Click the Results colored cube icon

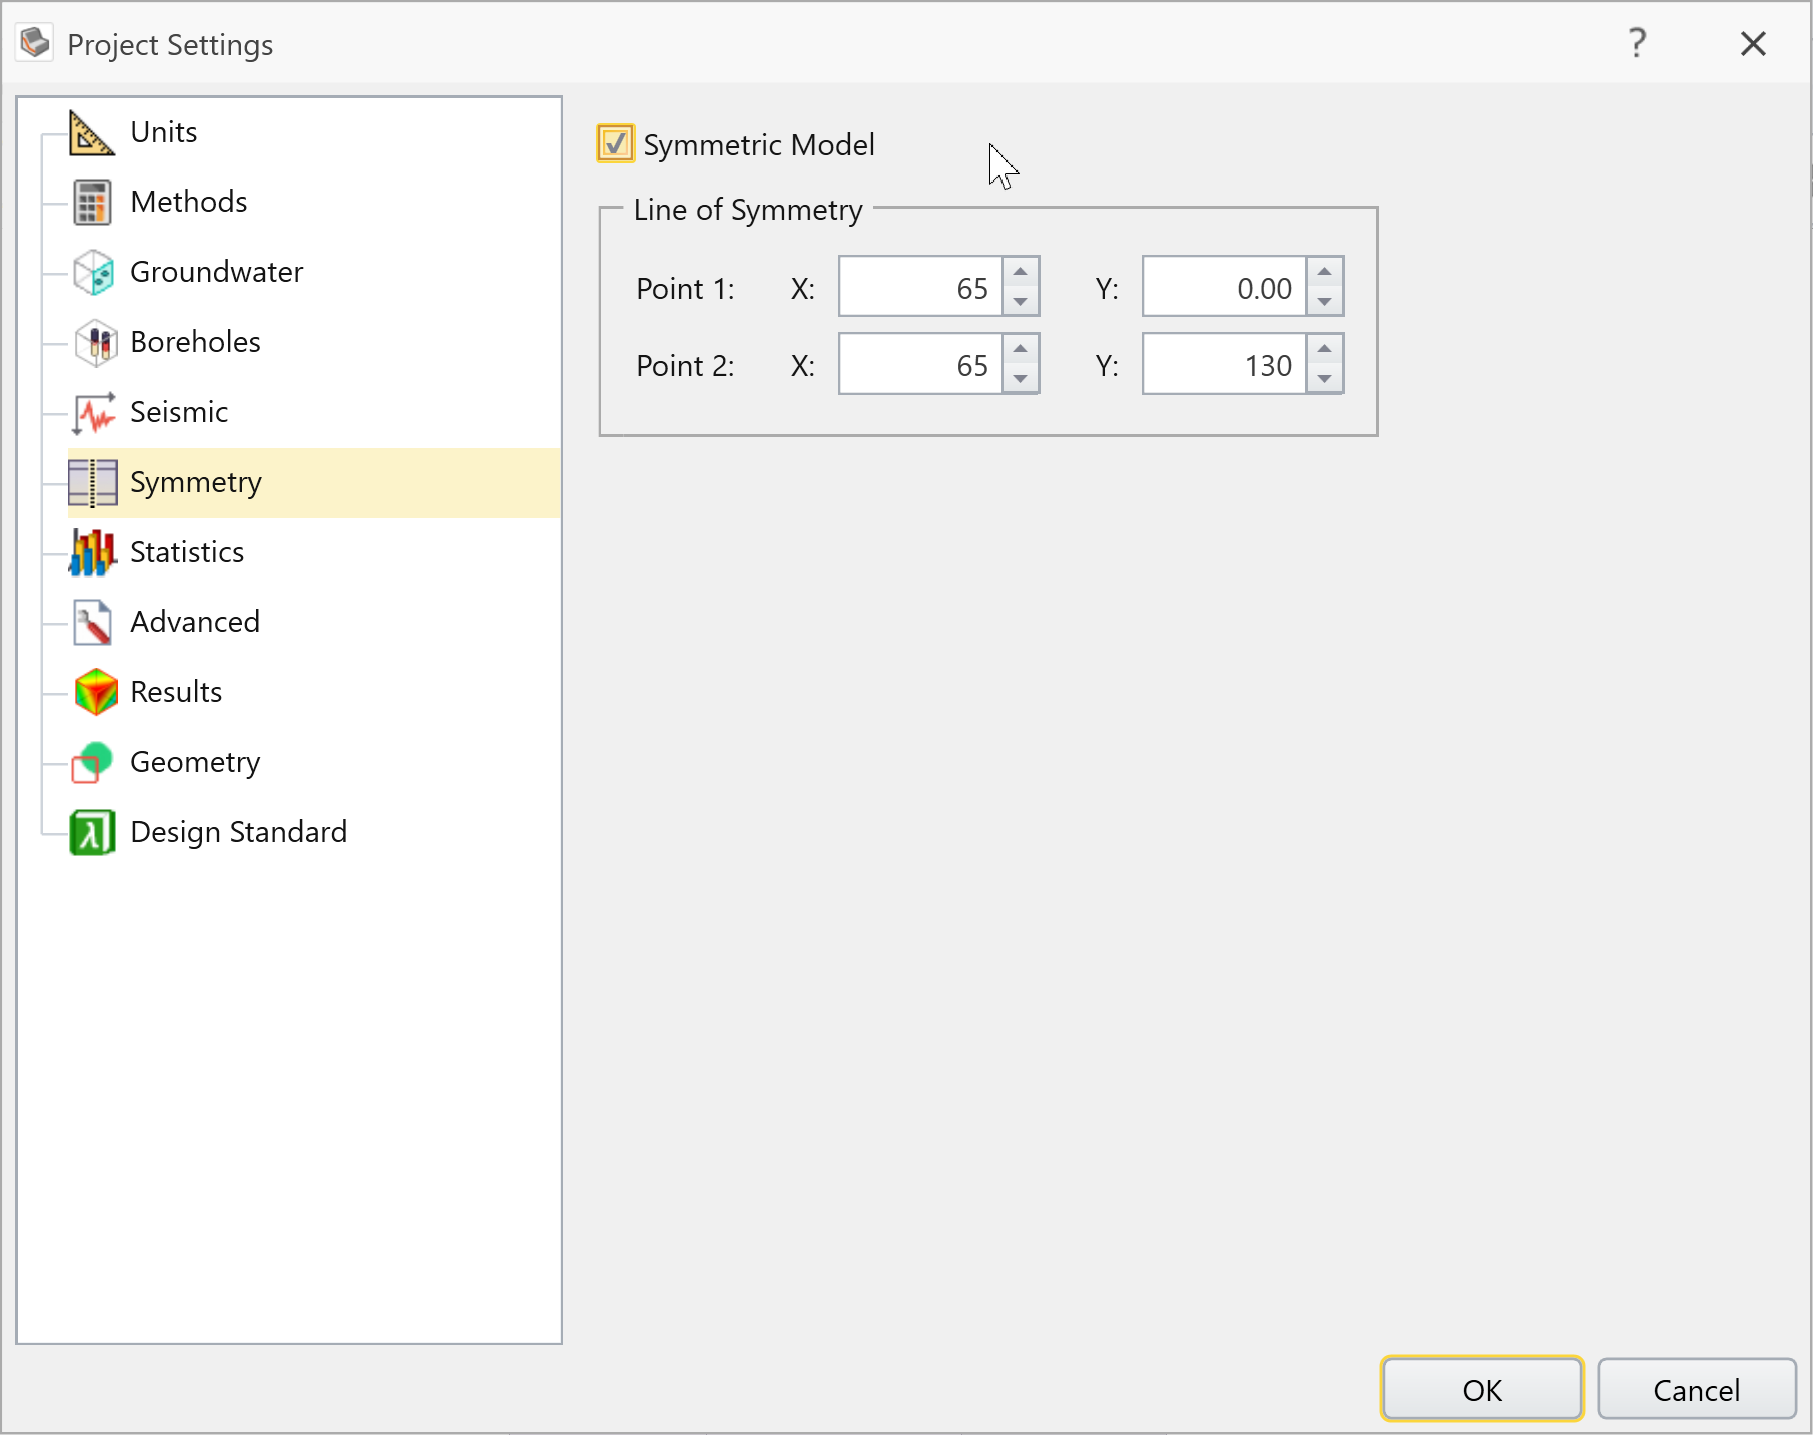pos(96,692)
